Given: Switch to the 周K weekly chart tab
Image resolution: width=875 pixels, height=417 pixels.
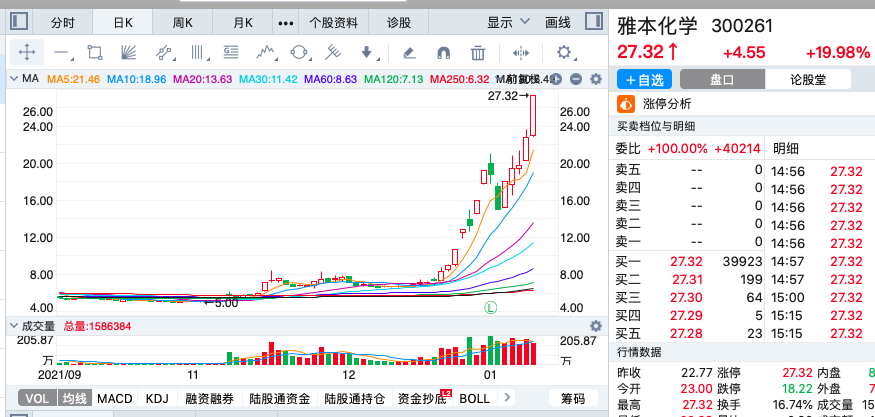Looking at the screenshot, I should tap(183, 22).
